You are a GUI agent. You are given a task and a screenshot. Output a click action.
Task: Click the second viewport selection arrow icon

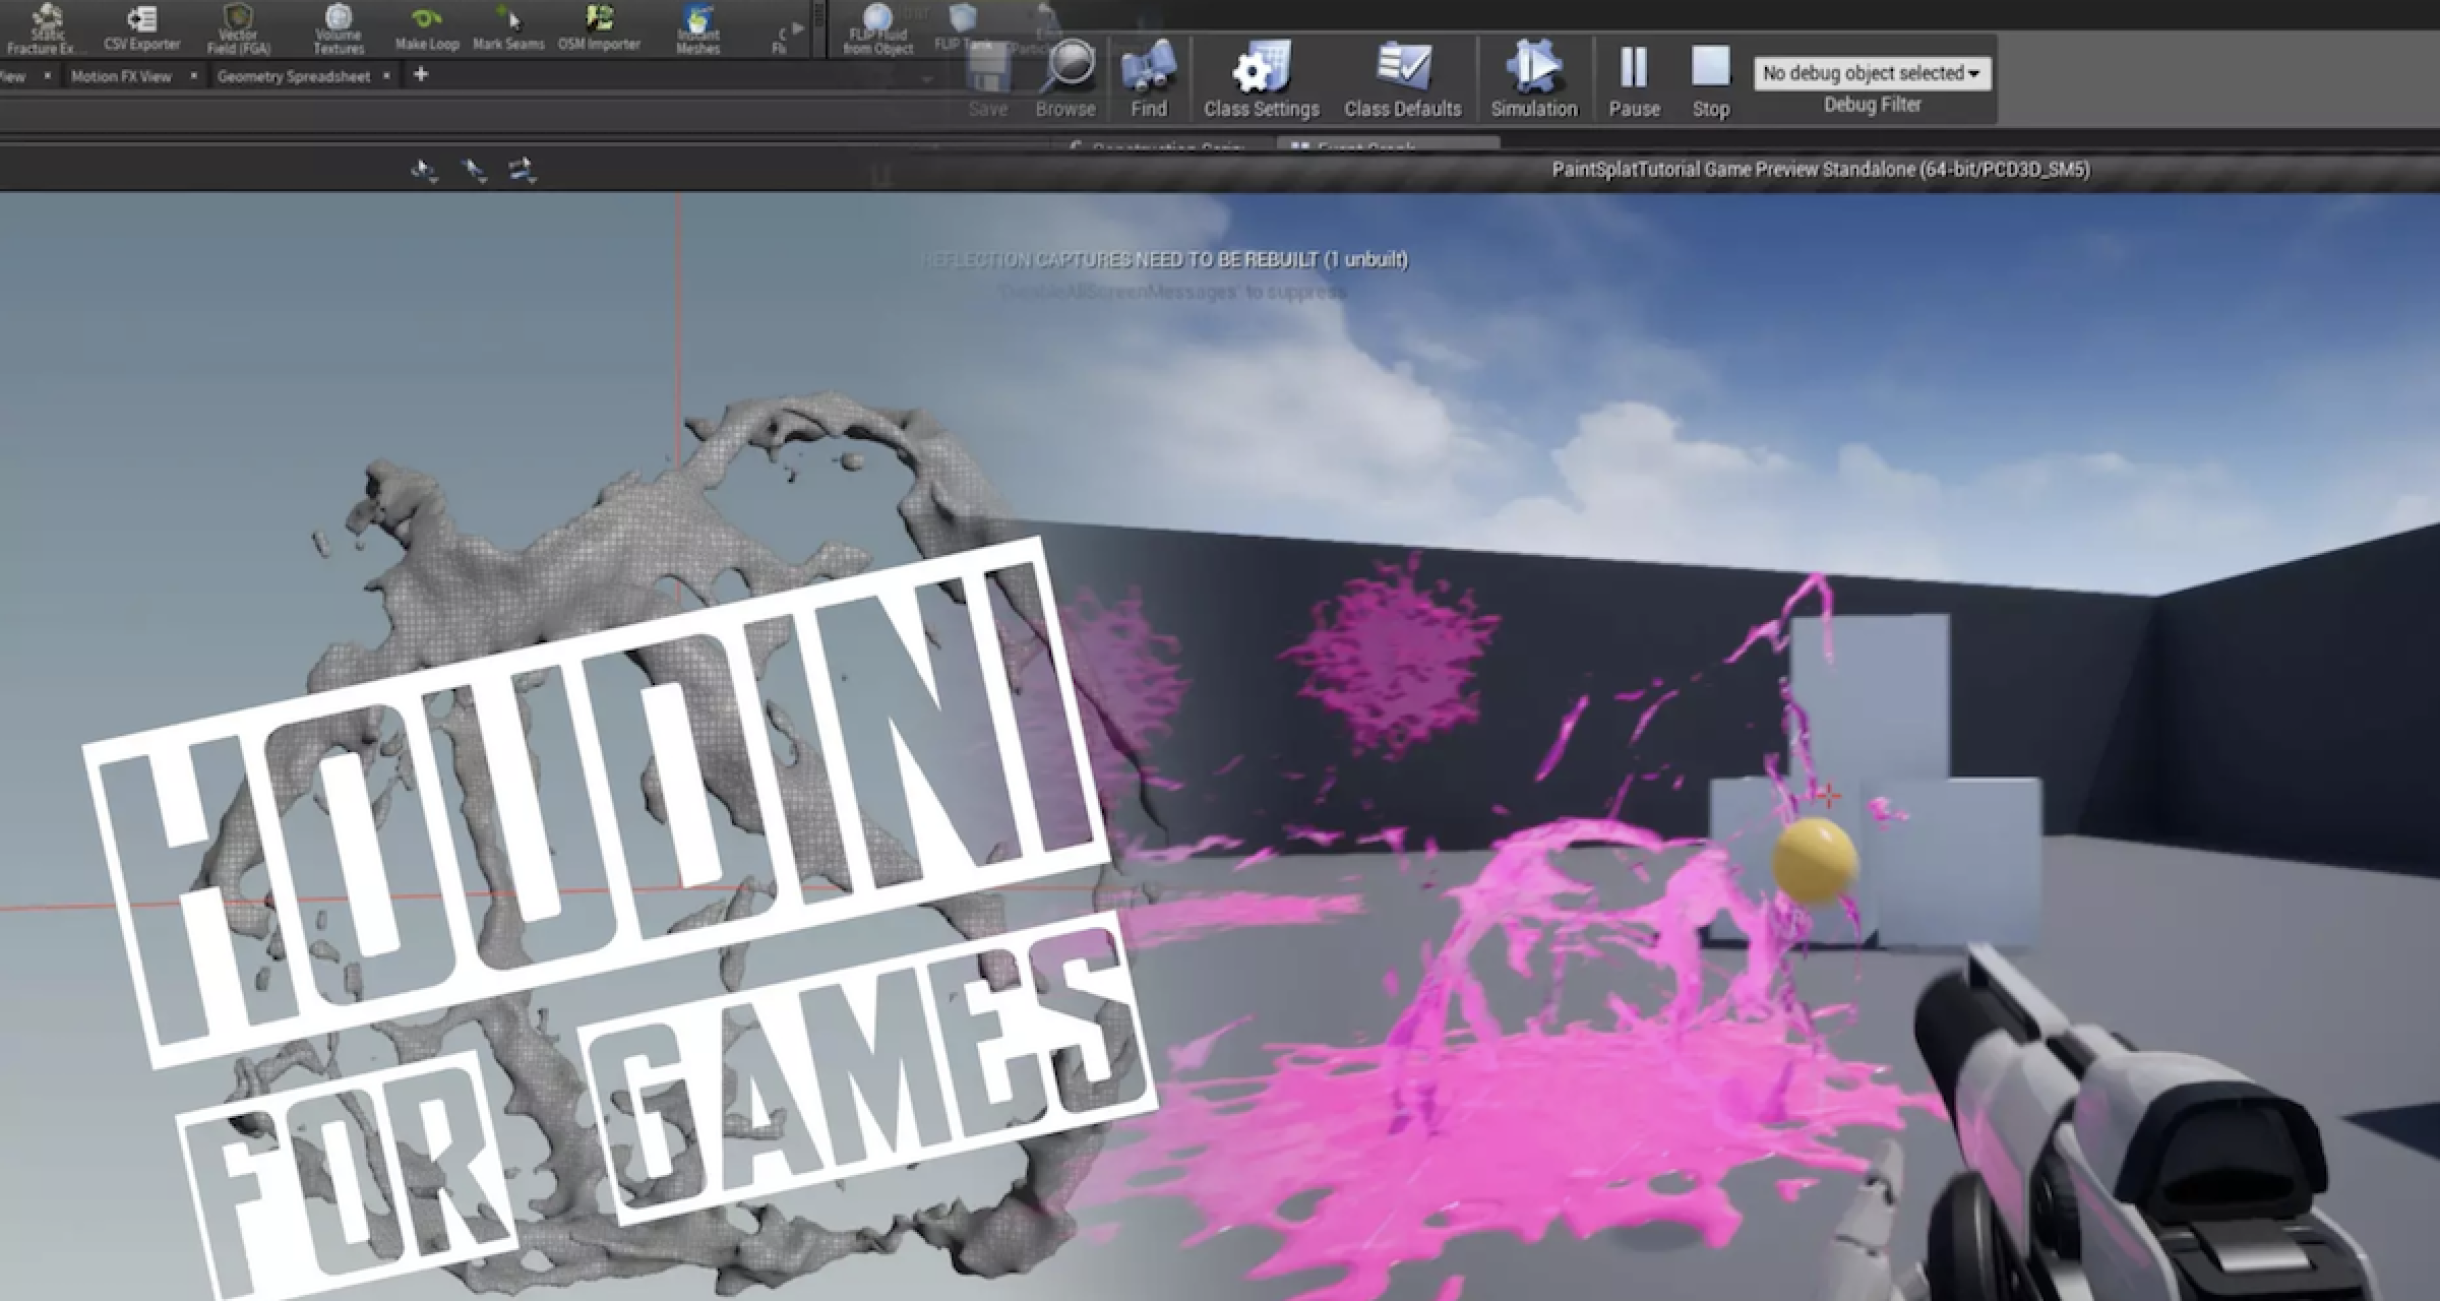tap(474, 171)
